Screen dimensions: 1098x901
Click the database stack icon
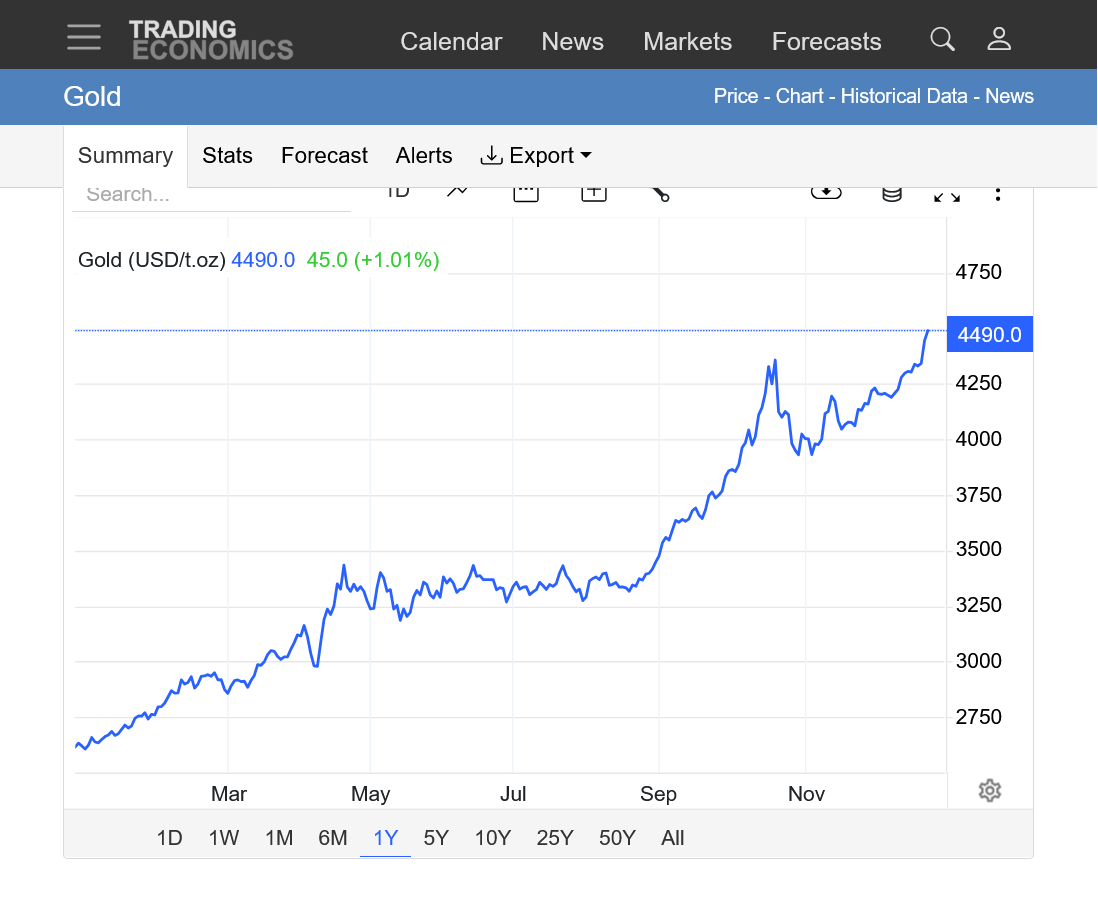(891, 194)
